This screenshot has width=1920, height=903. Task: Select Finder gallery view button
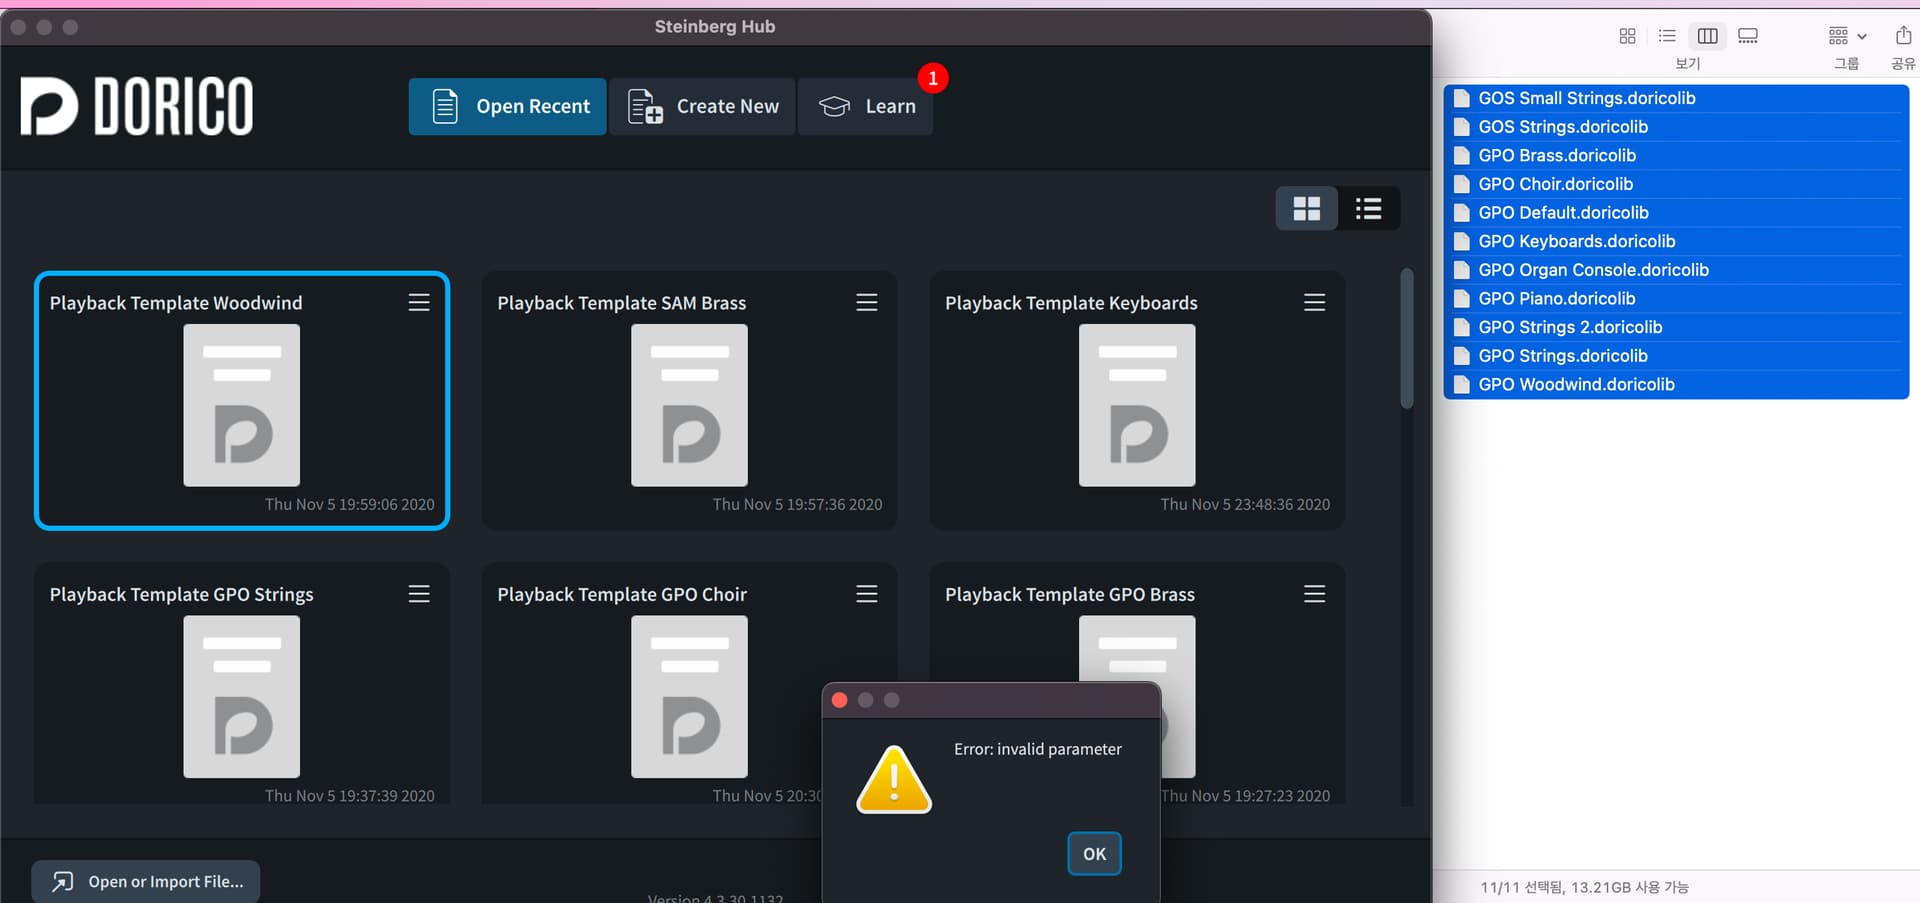[x=1748, y=36]
